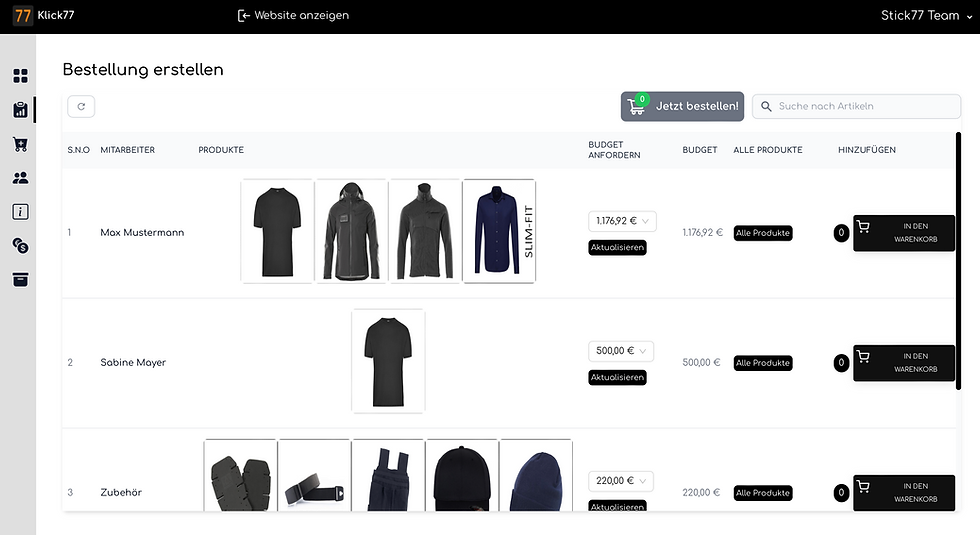This screenshot has width=980, height=535.
Task: Open the 1.176,92 € budget dropdown
Action: [622, 221]
